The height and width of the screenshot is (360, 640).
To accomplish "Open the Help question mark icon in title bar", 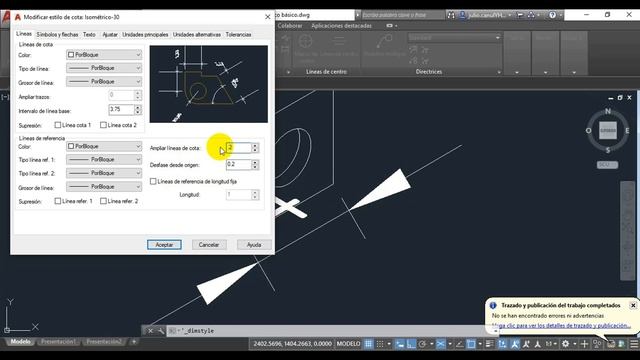I will point(552,15).
